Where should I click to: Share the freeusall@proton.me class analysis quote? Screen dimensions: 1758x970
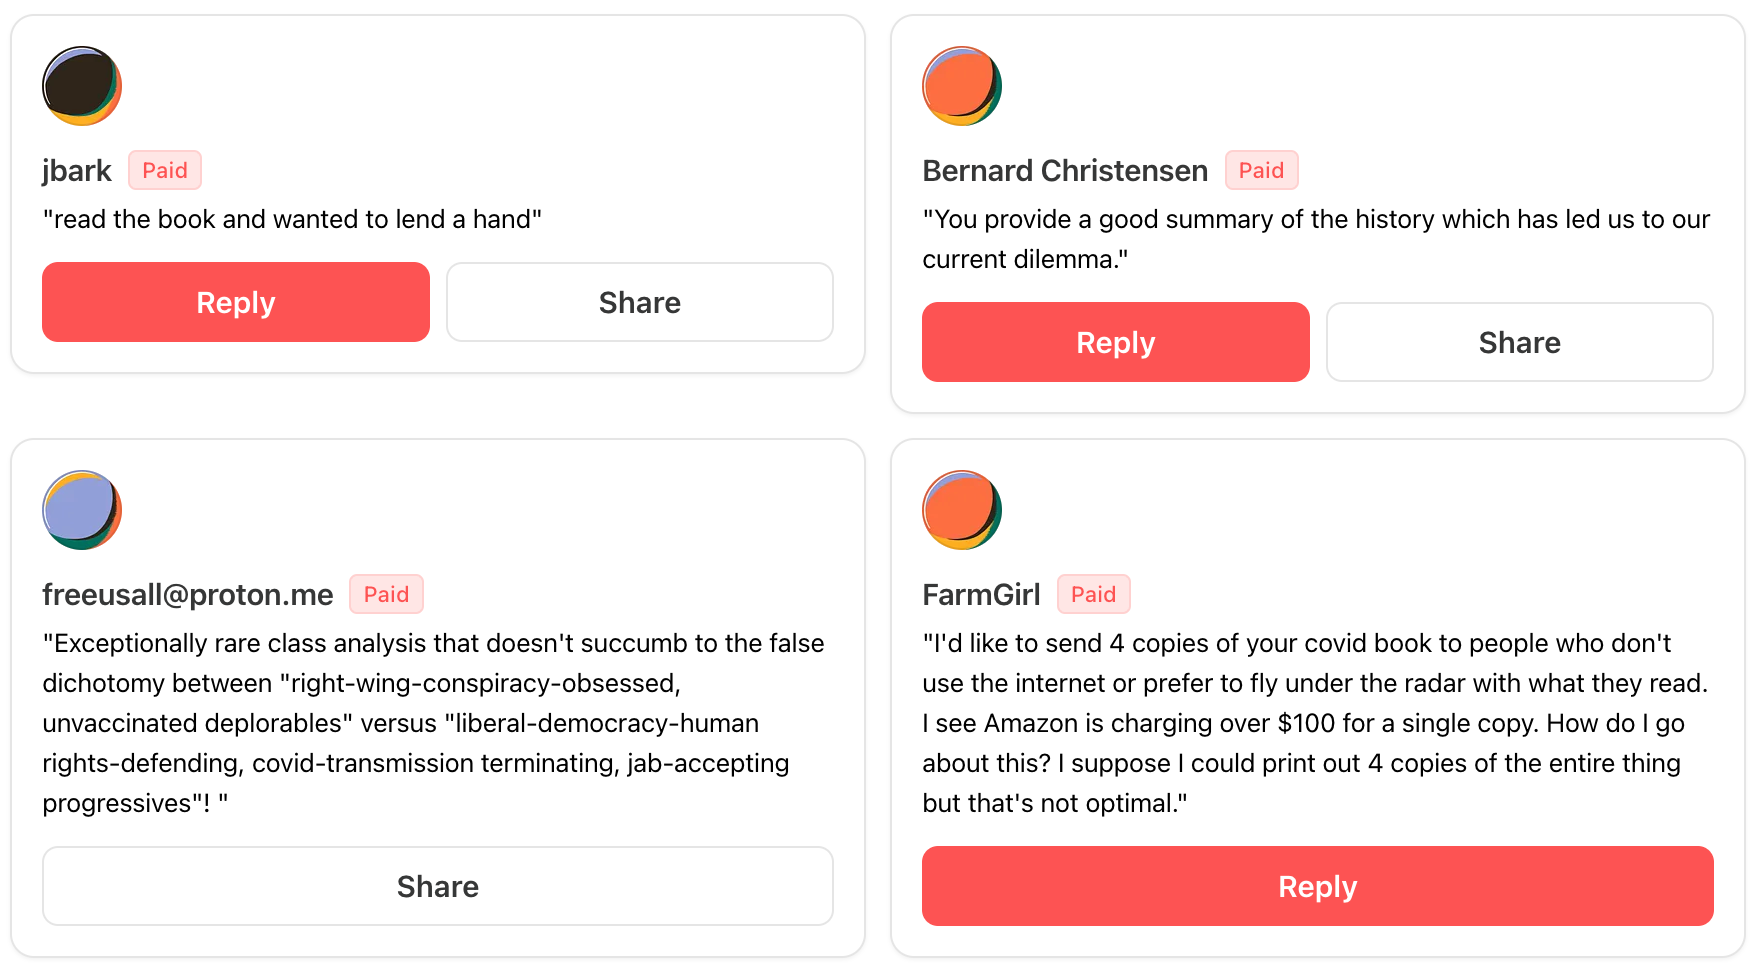[x=438, y=886]
